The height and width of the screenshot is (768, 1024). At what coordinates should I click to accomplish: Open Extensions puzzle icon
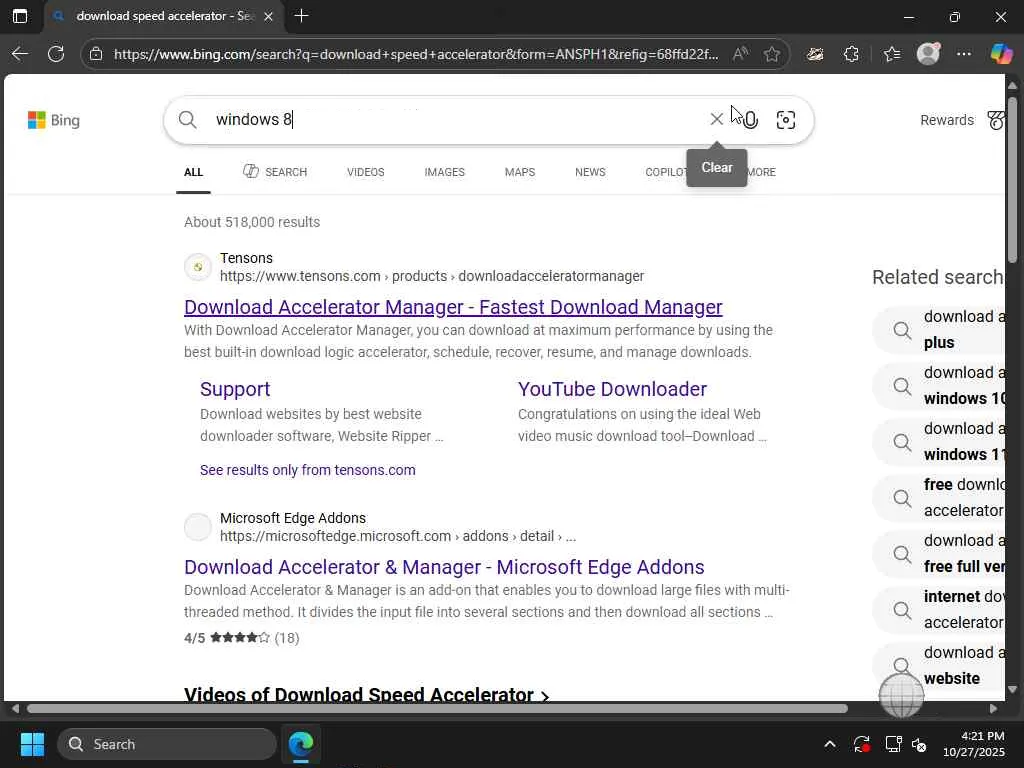click(x=851, y=54)
